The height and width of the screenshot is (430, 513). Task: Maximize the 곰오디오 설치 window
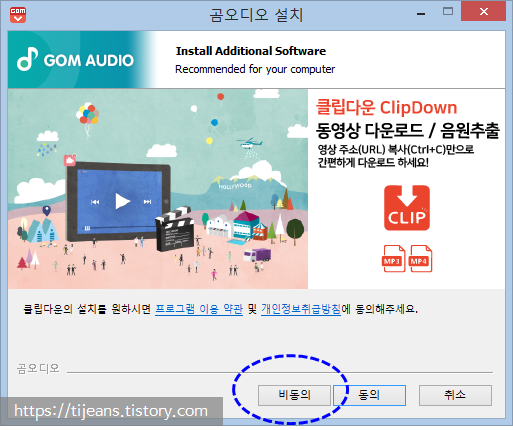[x=448, y=12]
